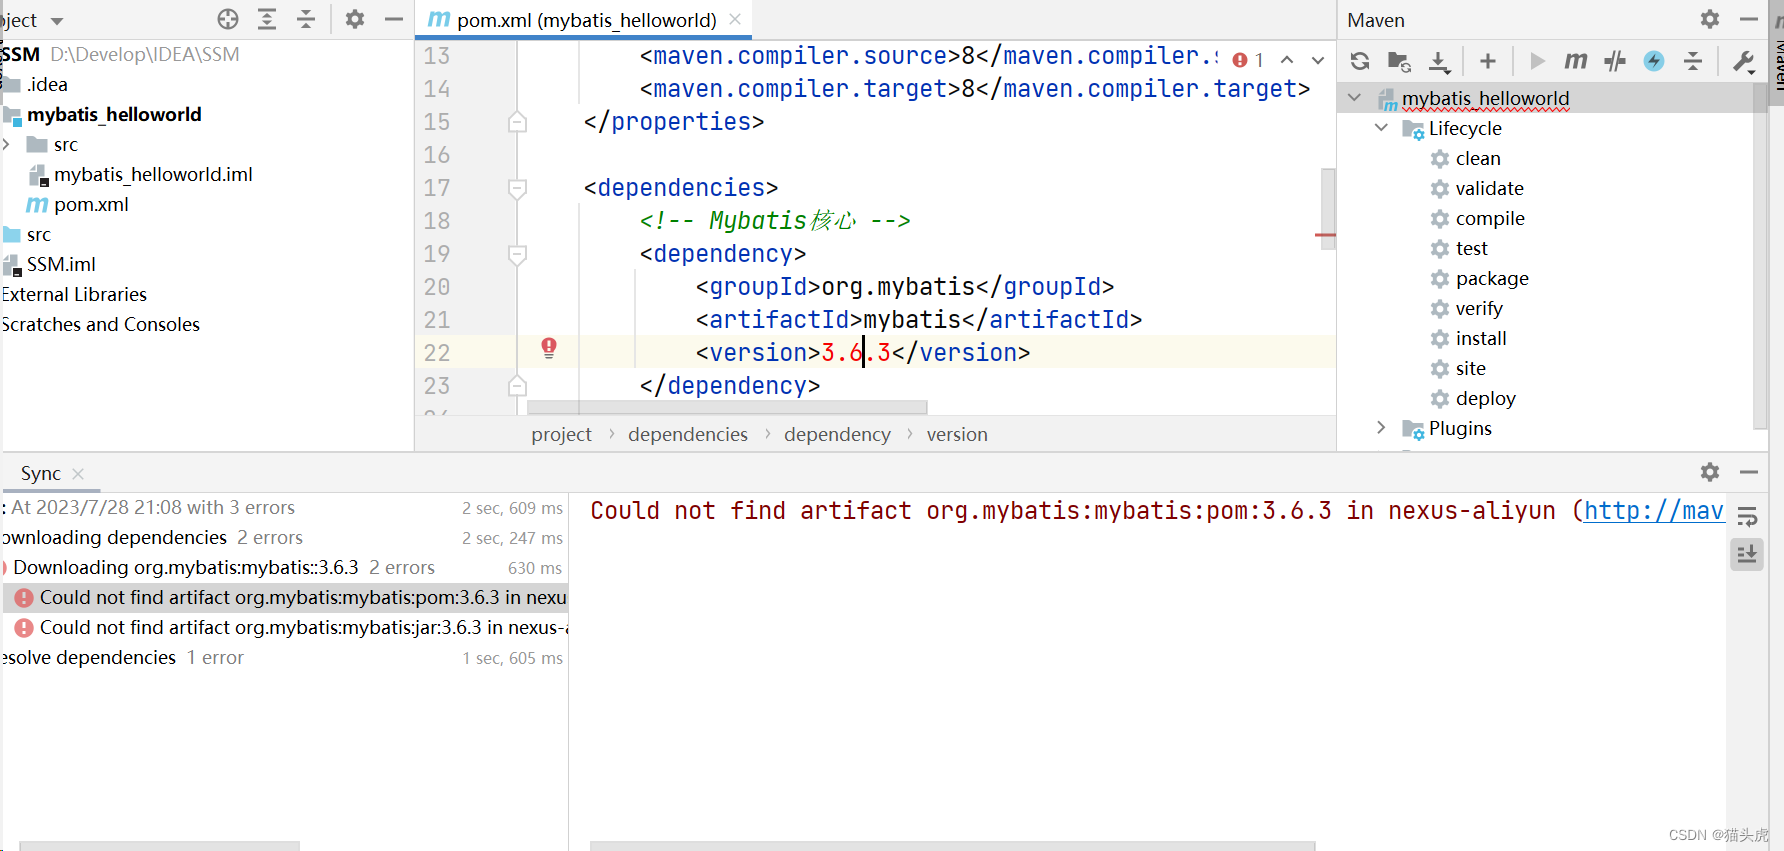Go to previous highlighted error arrow

click(1287, 60)
